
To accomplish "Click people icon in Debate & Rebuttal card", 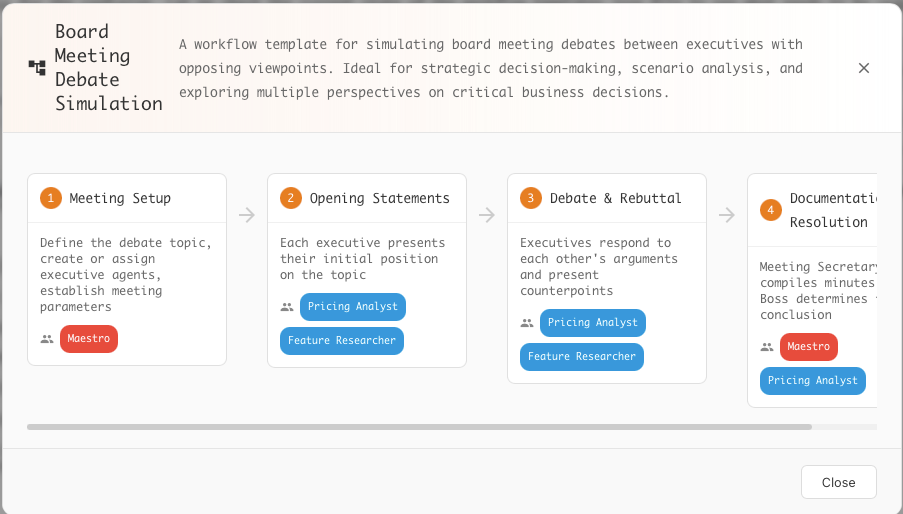I will point(527,323).
